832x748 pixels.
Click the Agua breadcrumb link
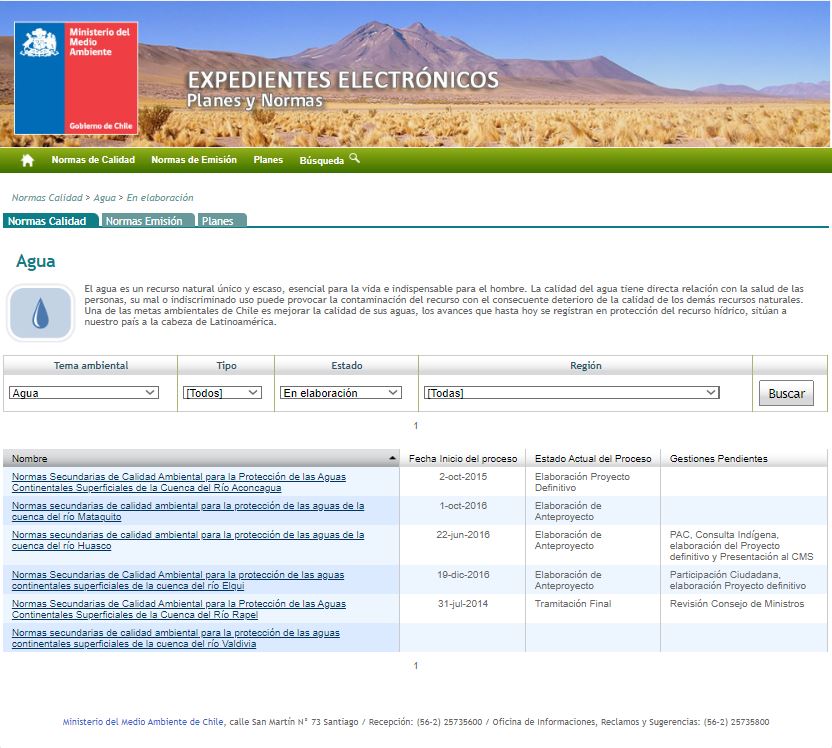click(x=105, y=197)
